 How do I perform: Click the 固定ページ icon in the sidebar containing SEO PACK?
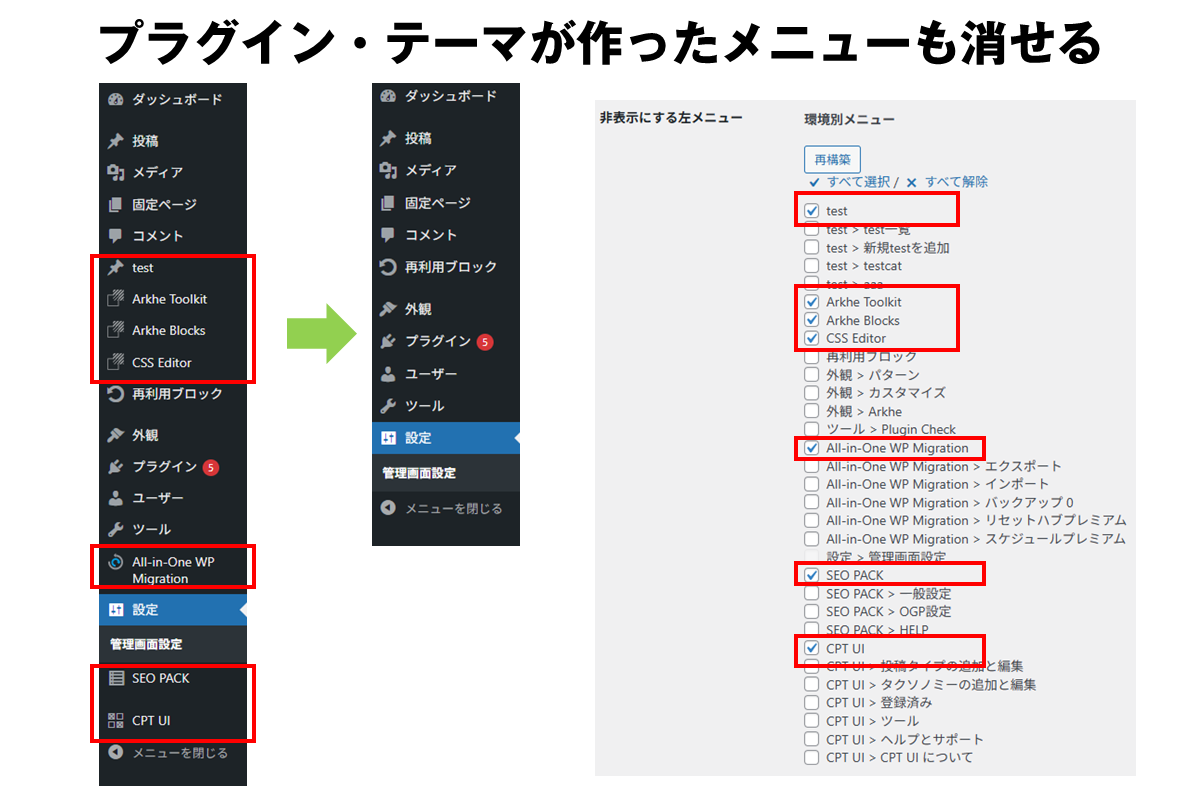(115, 205)
